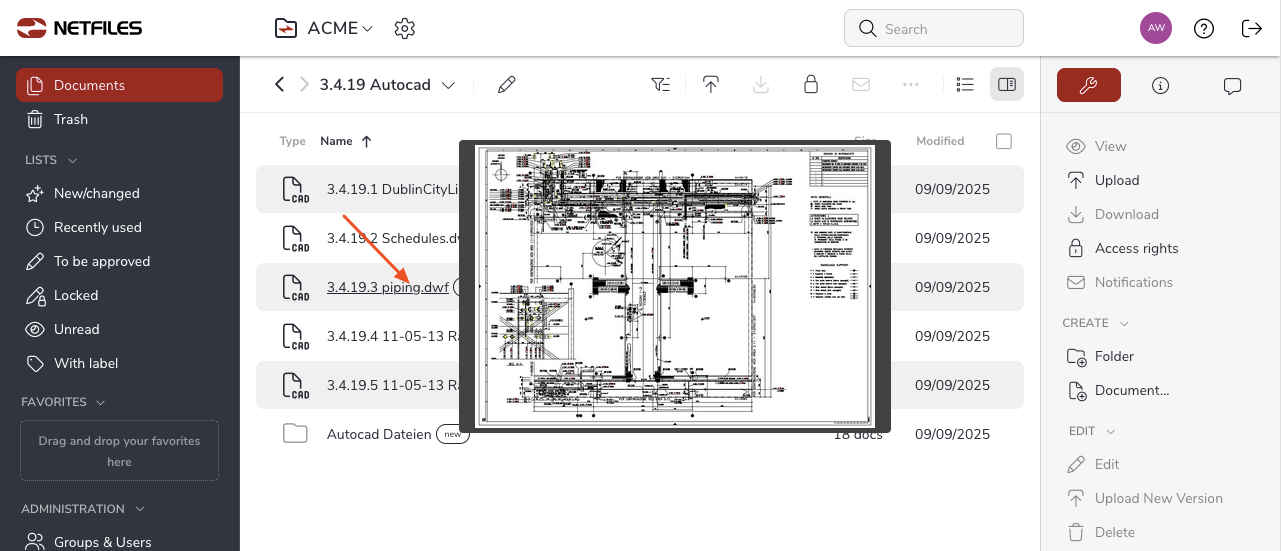Viewport: 1281px width, 551px height.
Task: Open the filter options icon in toolbar
Action: click(660, 85)
